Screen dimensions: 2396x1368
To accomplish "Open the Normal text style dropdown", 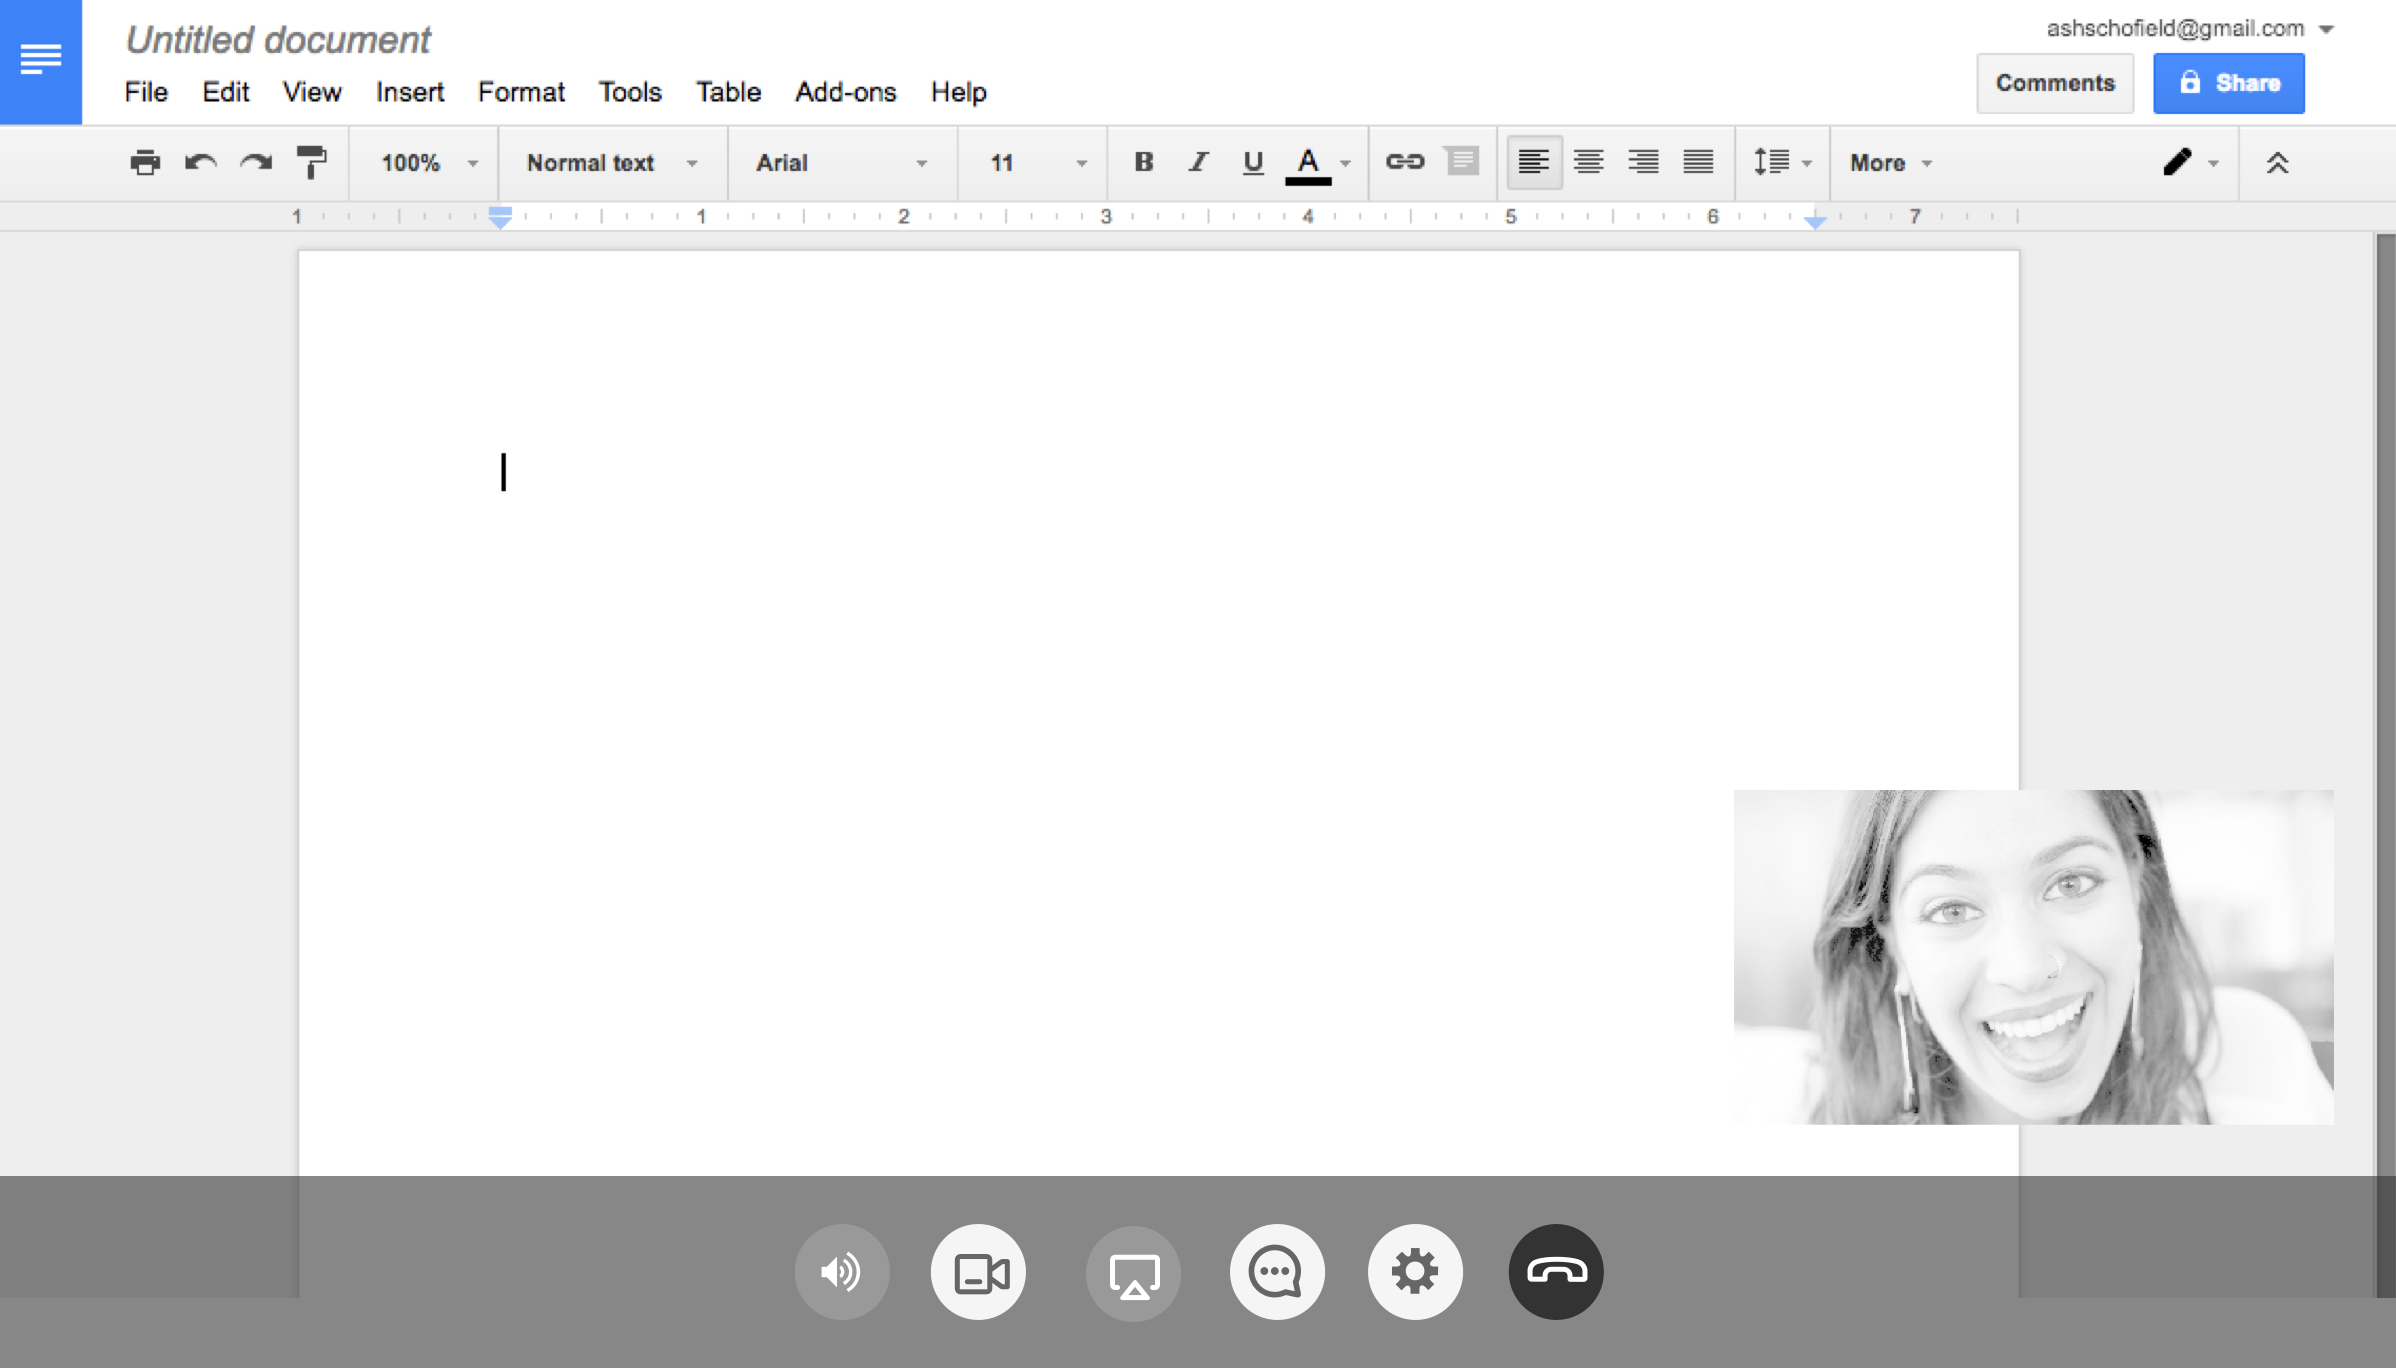I will click(x=612, y=162).
